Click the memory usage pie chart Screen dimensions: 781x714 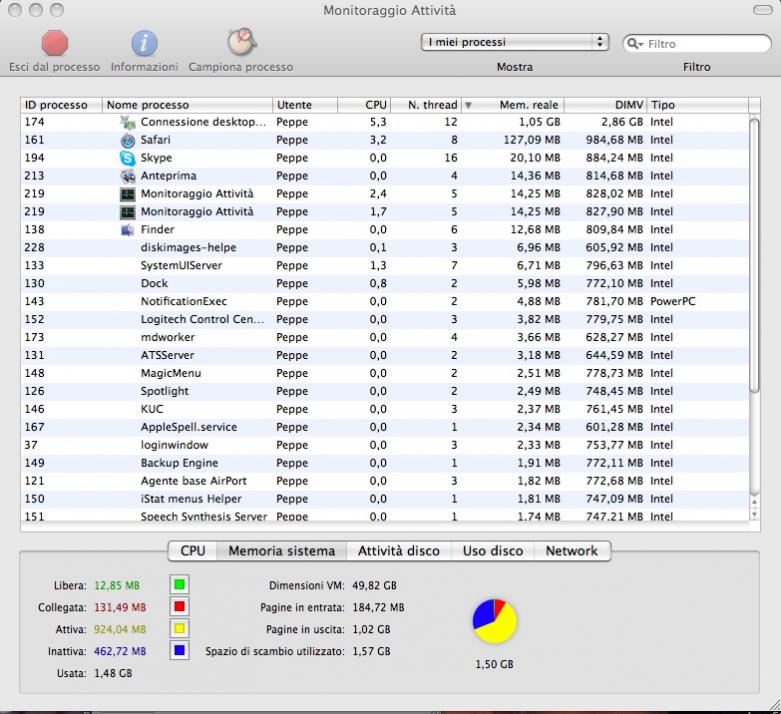(495, 621)
